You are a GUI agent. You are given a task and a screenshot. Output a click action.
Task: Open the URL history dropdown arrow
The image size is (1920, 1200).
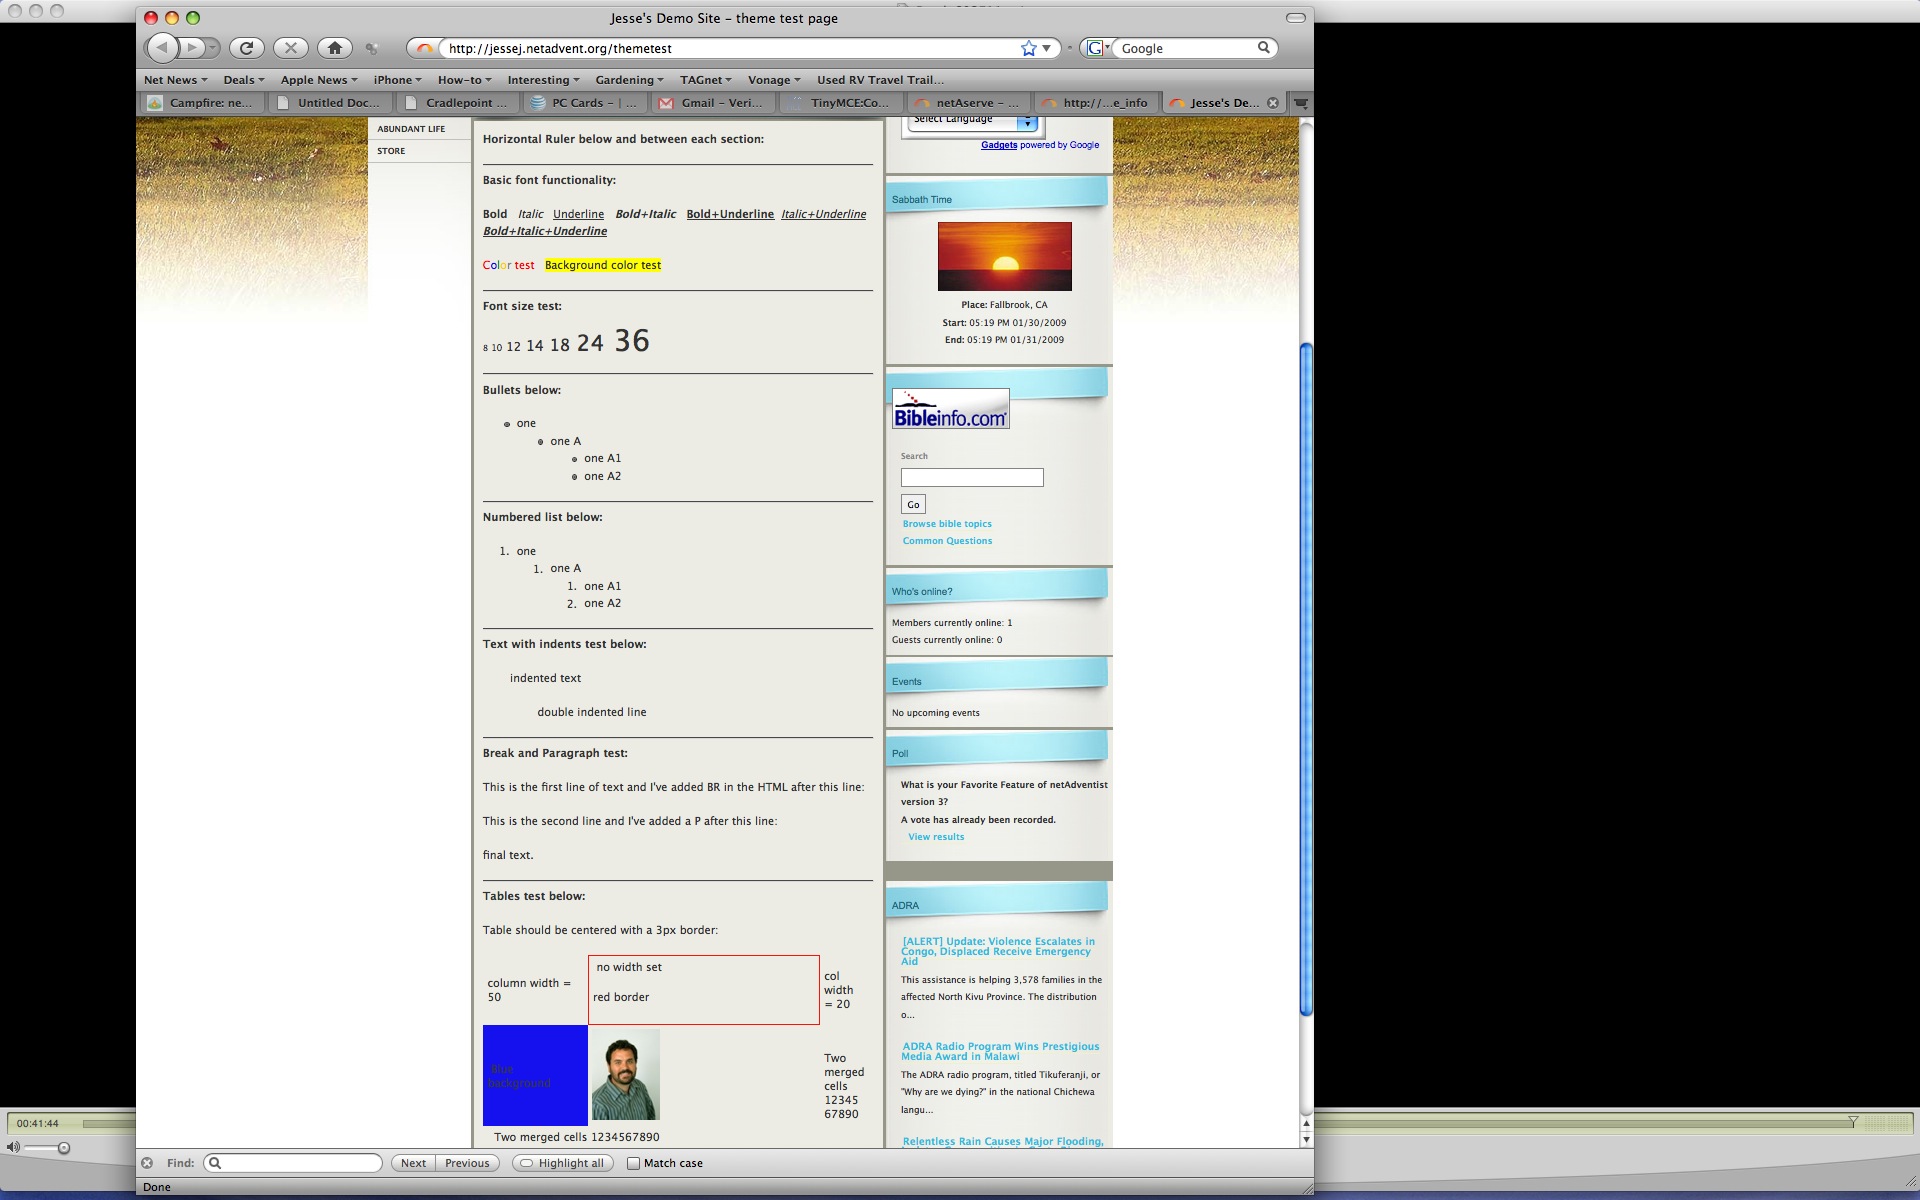click(1047, 48)
